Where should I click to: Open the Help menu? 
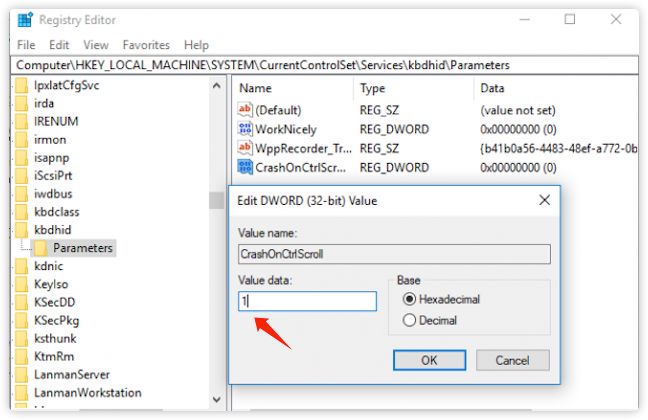[x=196, y=45]
